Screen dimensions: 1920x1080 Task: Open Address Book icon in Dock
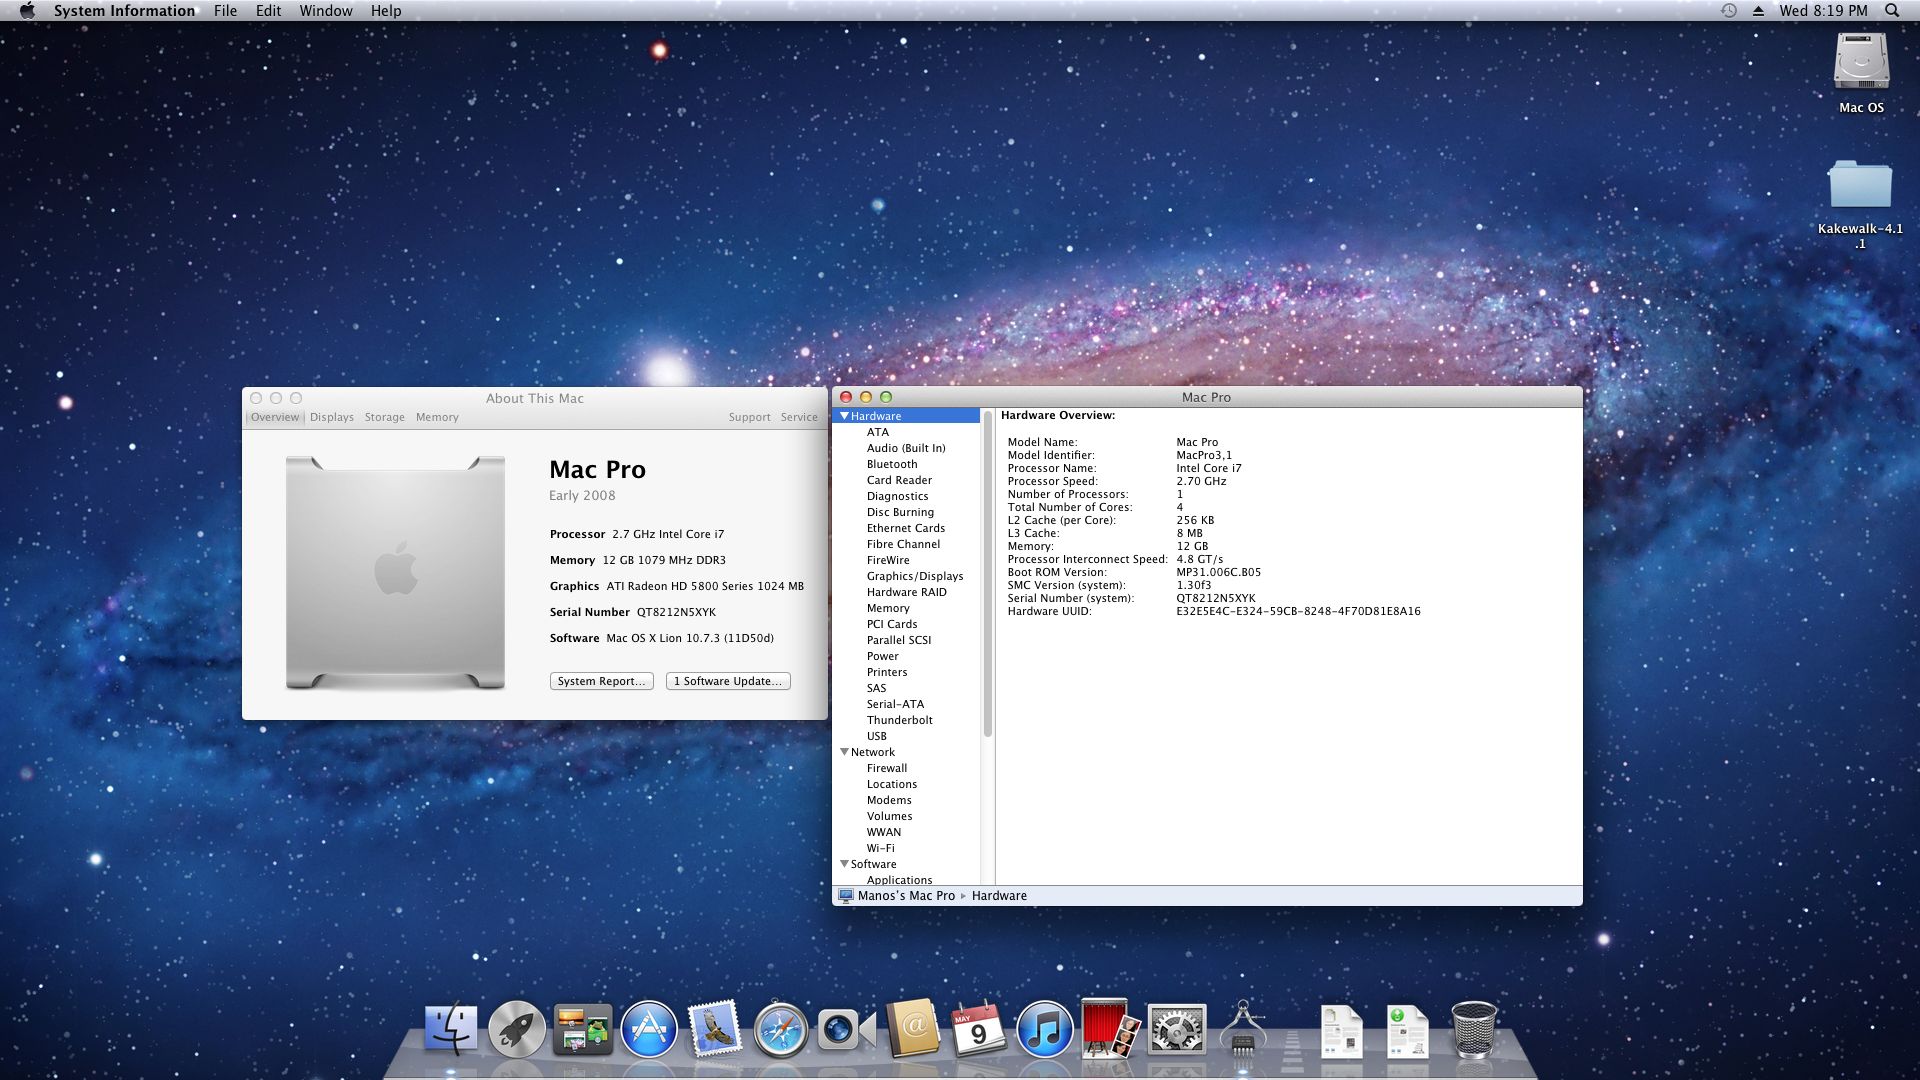[x=912, y=1029]
